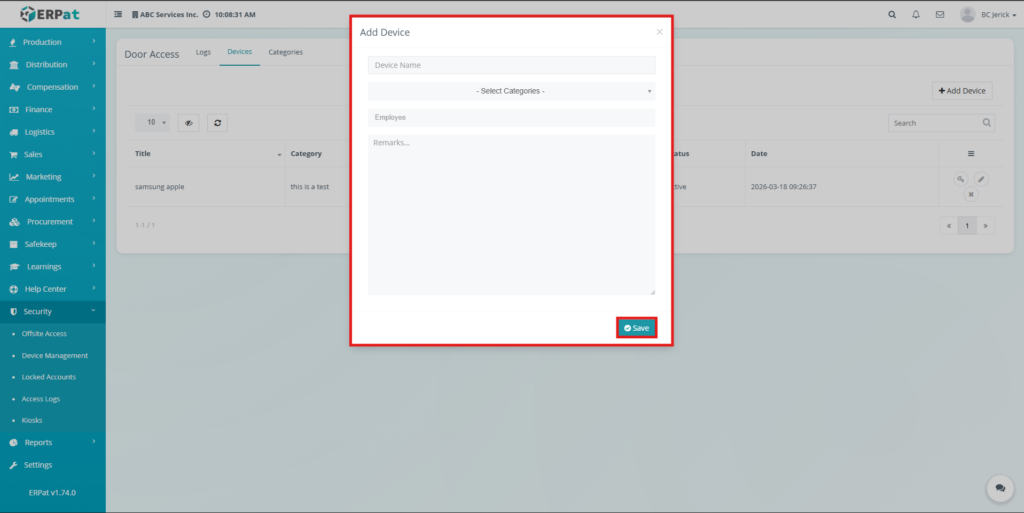The image size is (1024, 513).
Task: Click the Employee input field
Action: coord(511,117)
